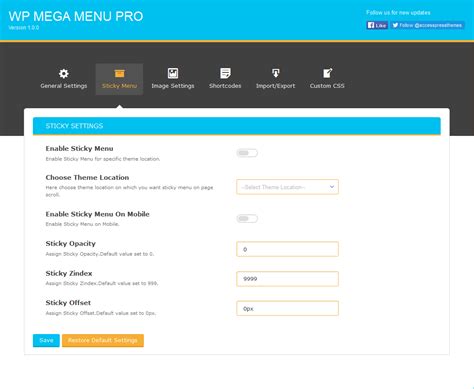
Task: Open the Import/Export tab label
Action: point(275,86)
